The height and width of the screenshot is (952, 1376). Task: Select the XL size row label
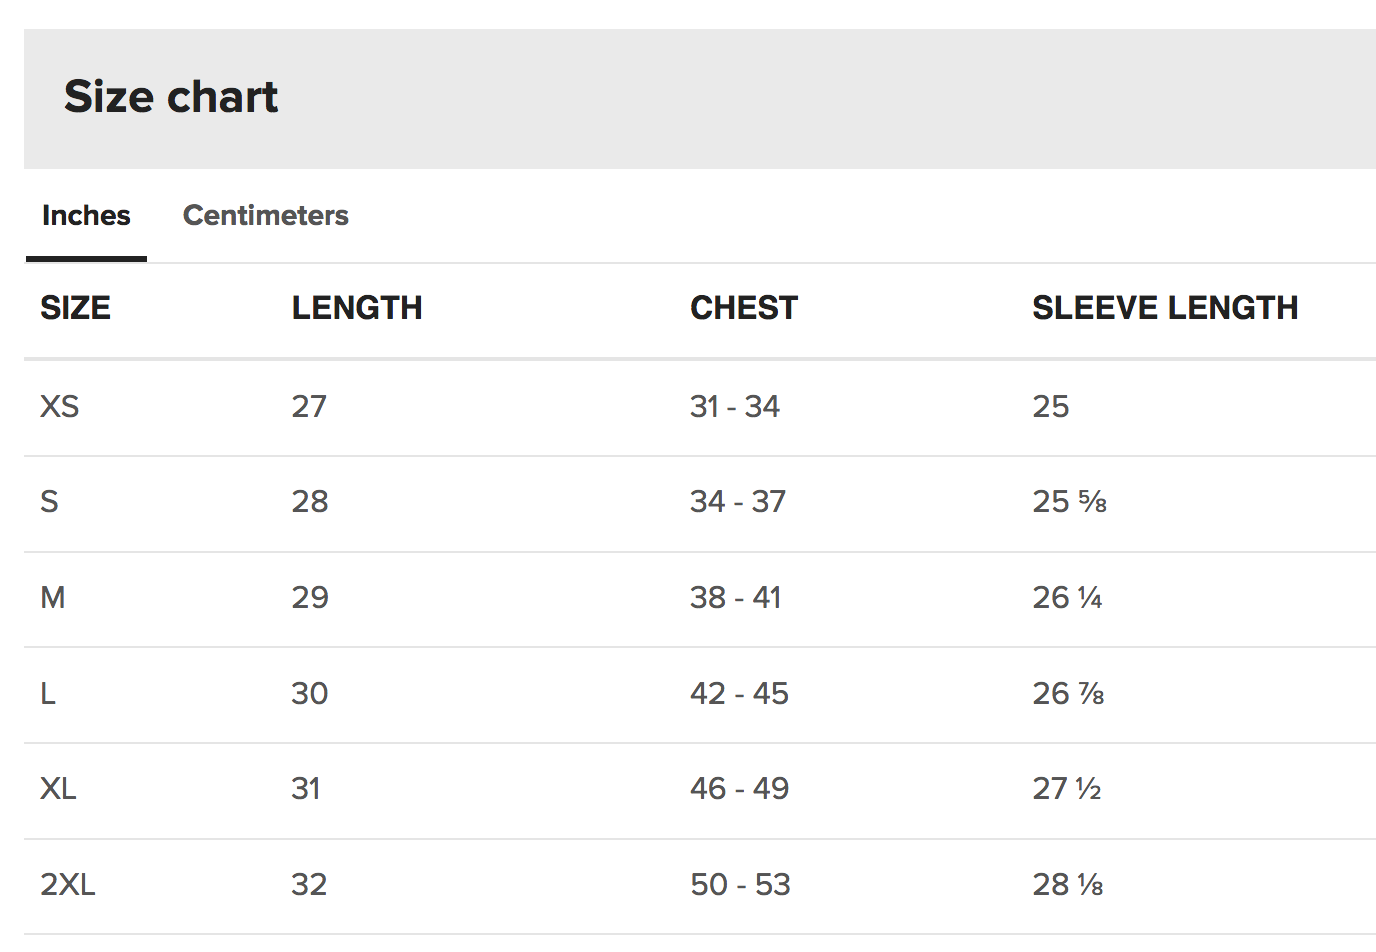58,788
